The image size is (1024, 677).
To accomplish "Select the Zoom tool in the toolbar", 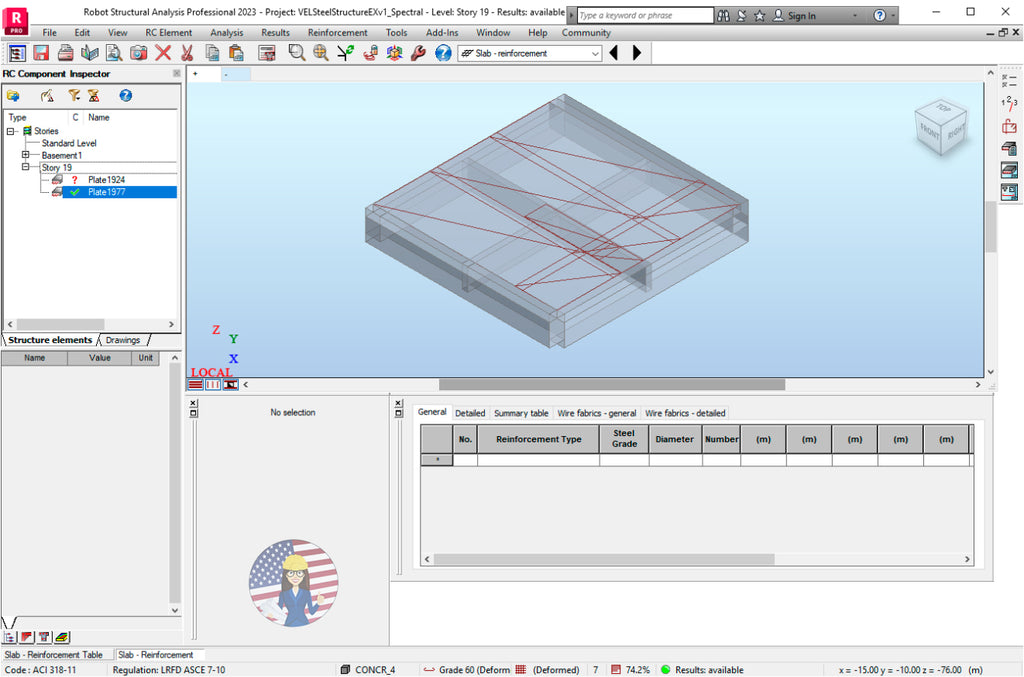I will 295,53.
